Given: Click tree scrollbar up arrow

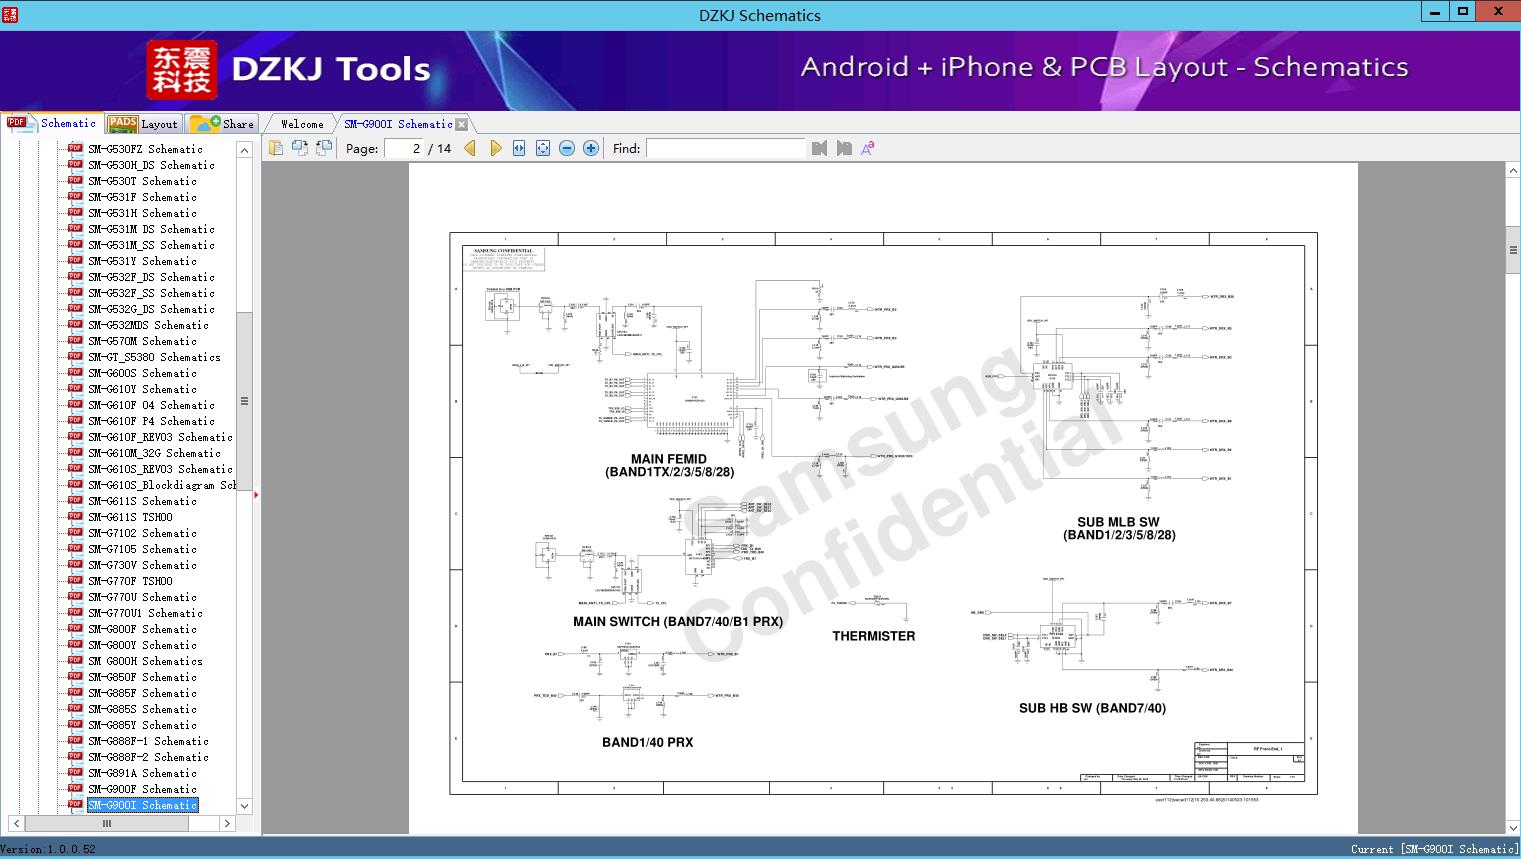Looking at the screenshot, I should [x=244, y=150].
